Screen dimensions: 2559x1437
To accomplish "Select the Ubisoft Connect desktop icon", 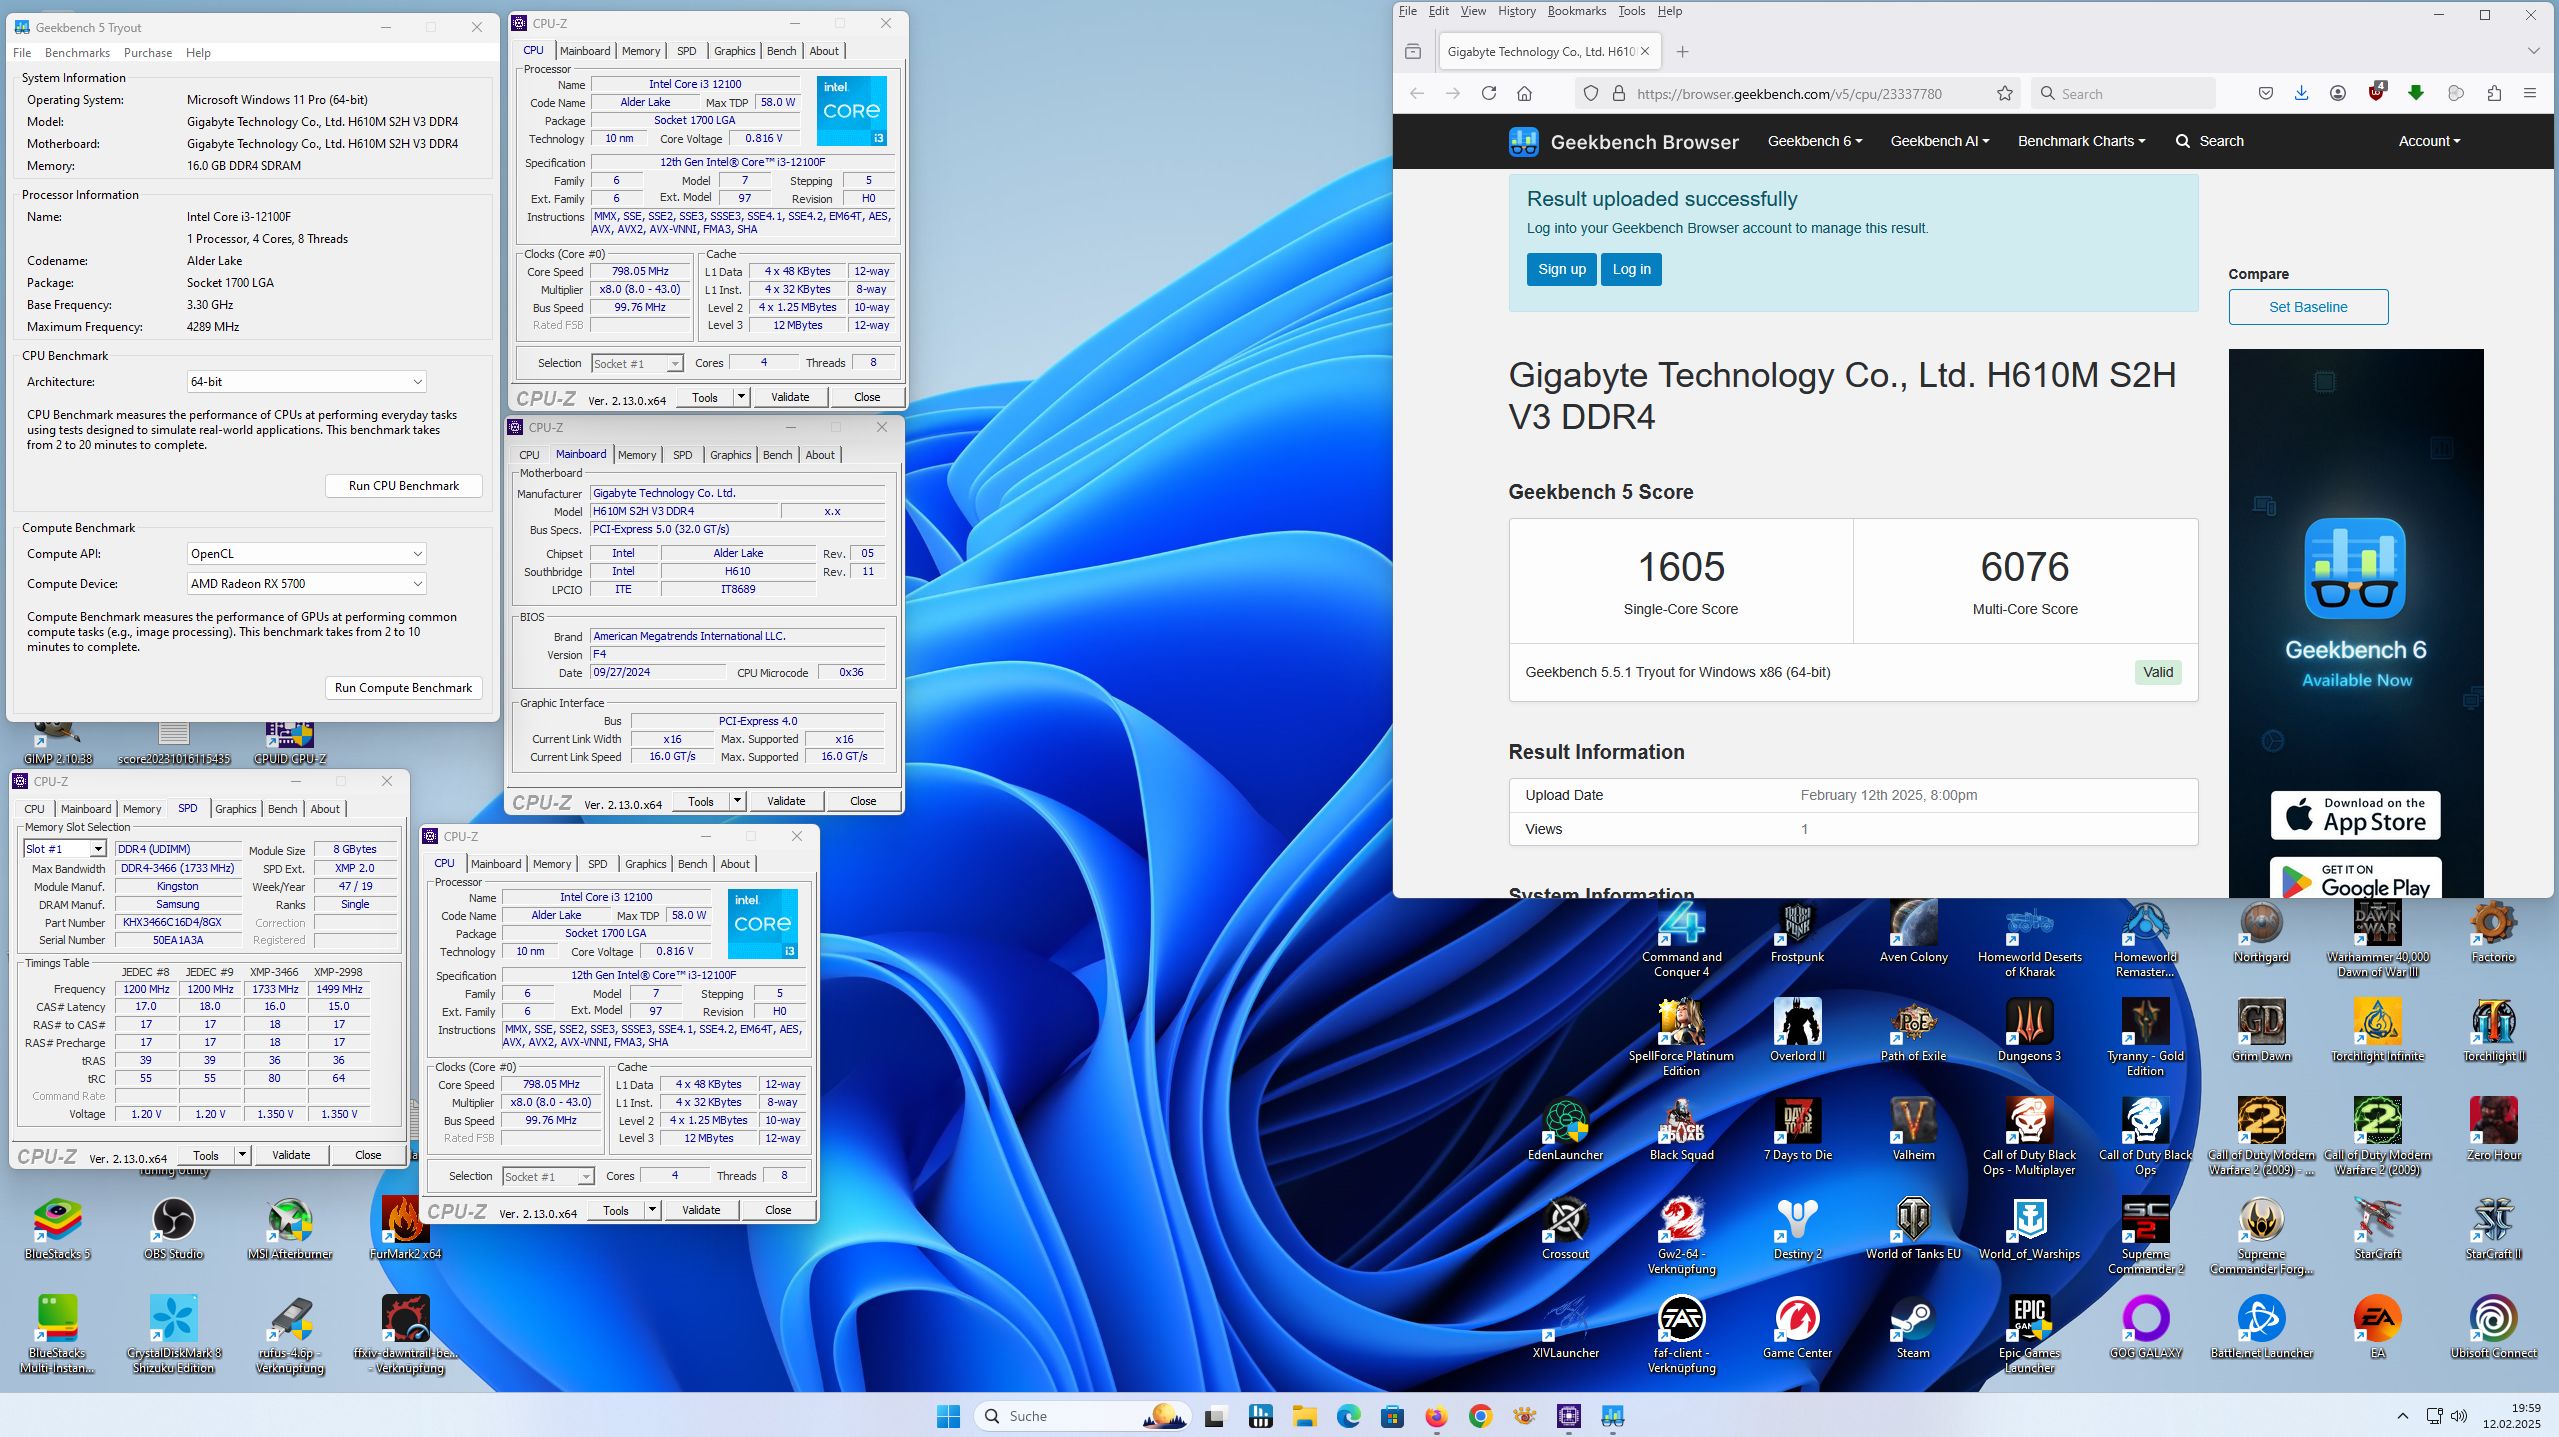I will coord(2493,1327).
